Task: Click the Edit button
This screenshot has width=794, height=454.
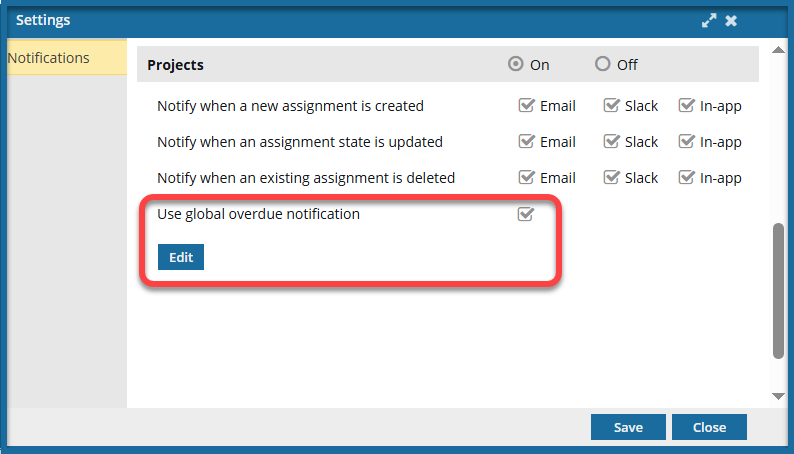Action: pyautogui.click(x=181, y=257)
